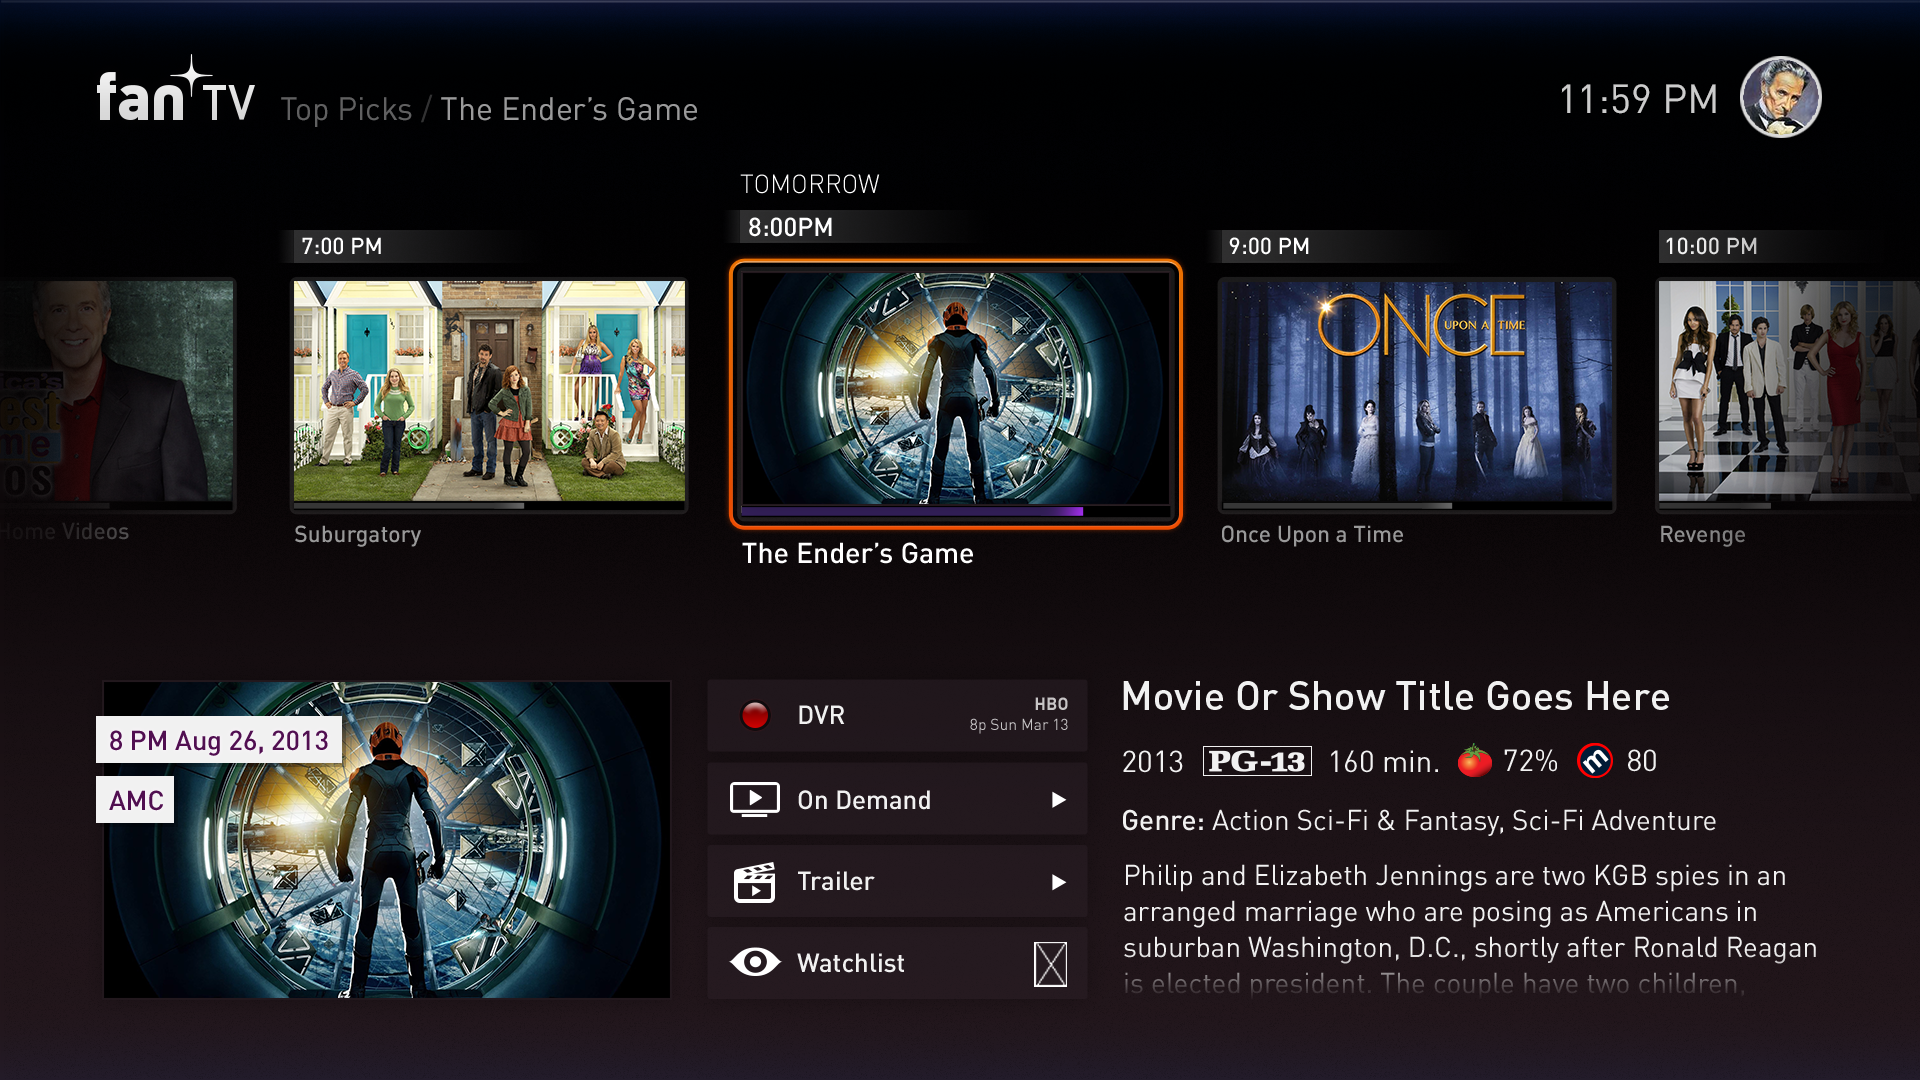Viewport: 1920px width, 1080px height.
Task: Click the AMC channel tag
Action: point(135,800)
